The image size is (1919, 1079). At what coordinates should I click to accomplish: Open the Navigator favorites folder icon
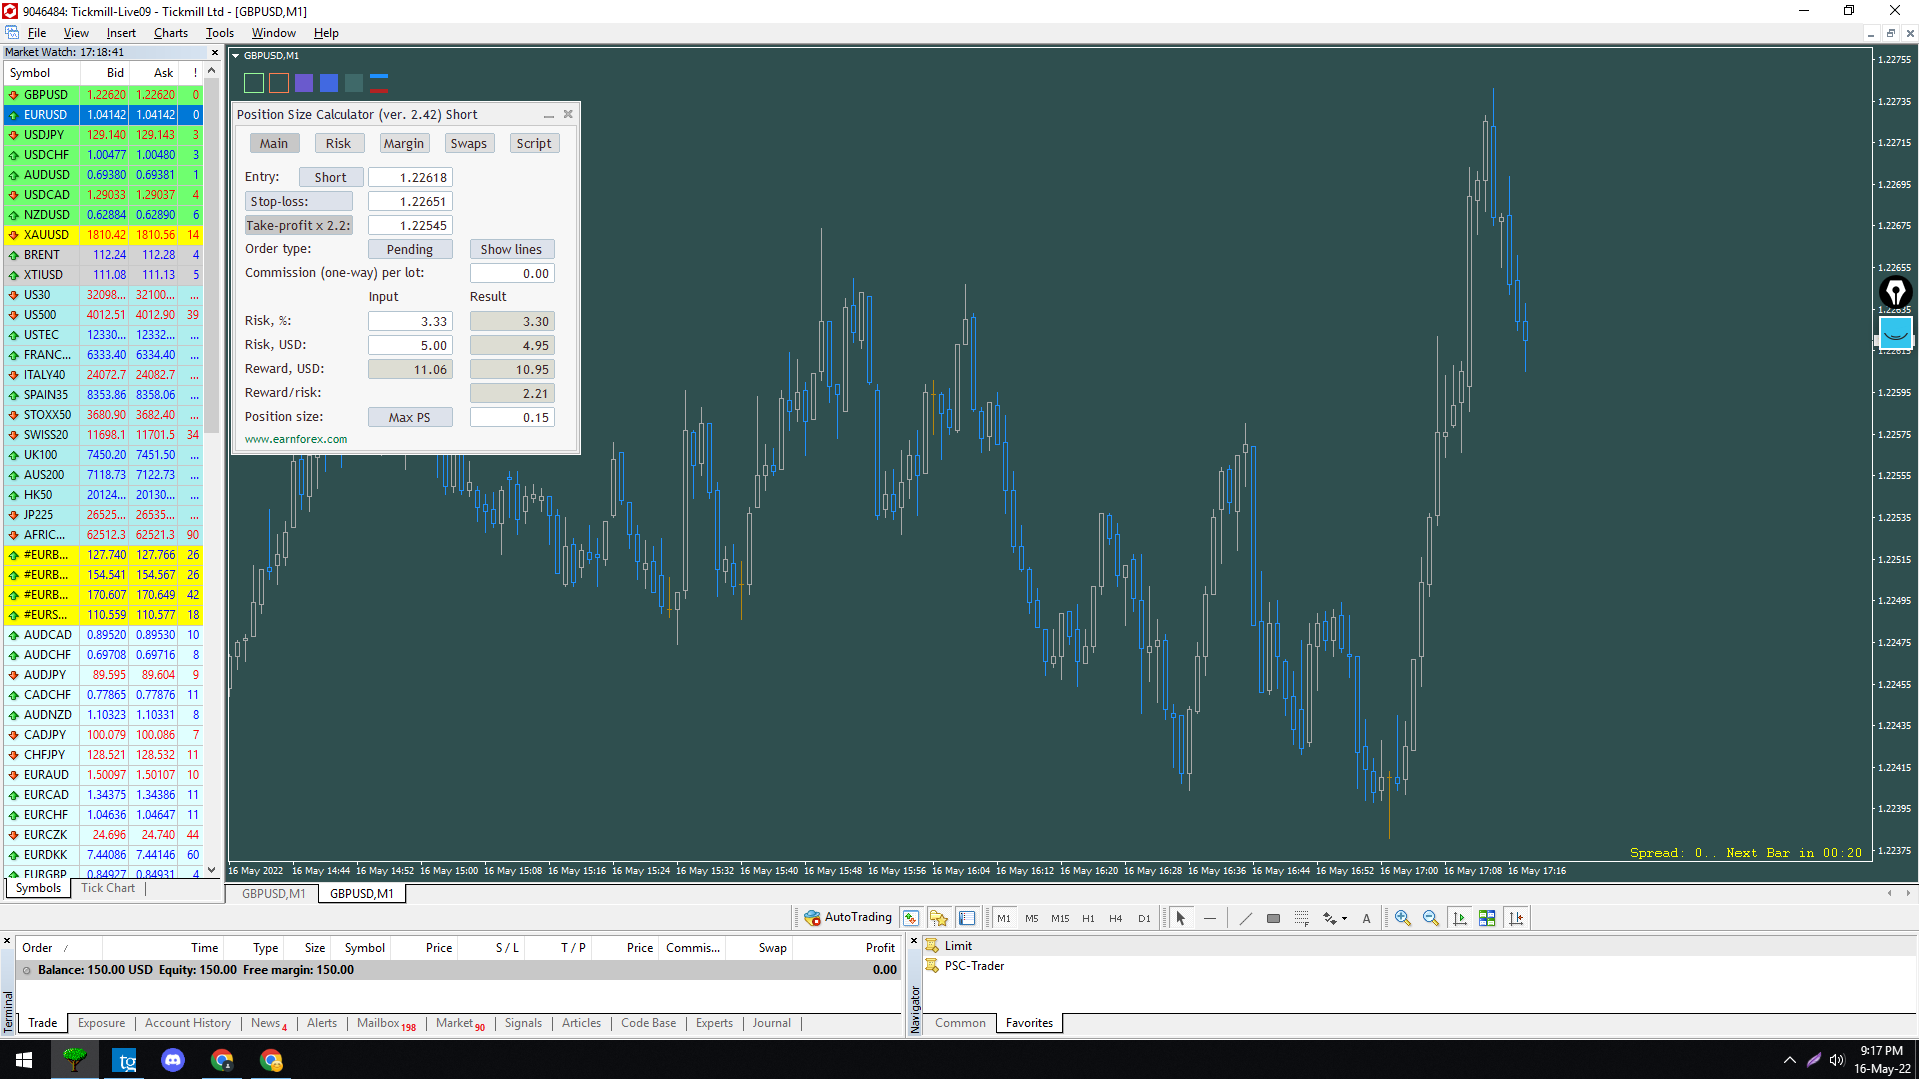coord(938,917)
